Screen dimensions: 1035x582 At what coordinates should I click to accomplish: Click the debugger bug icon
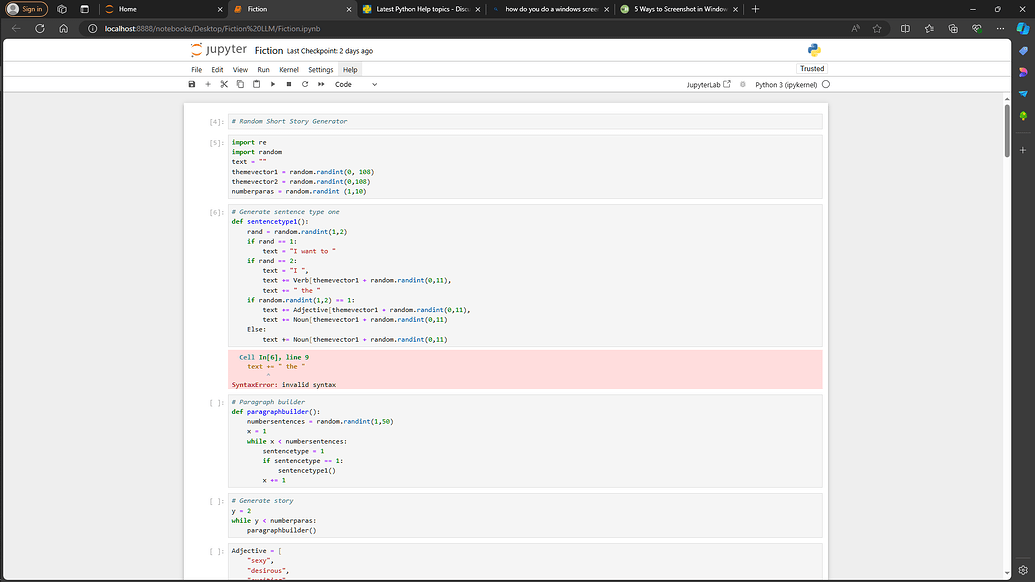click(x=743, y=84)
